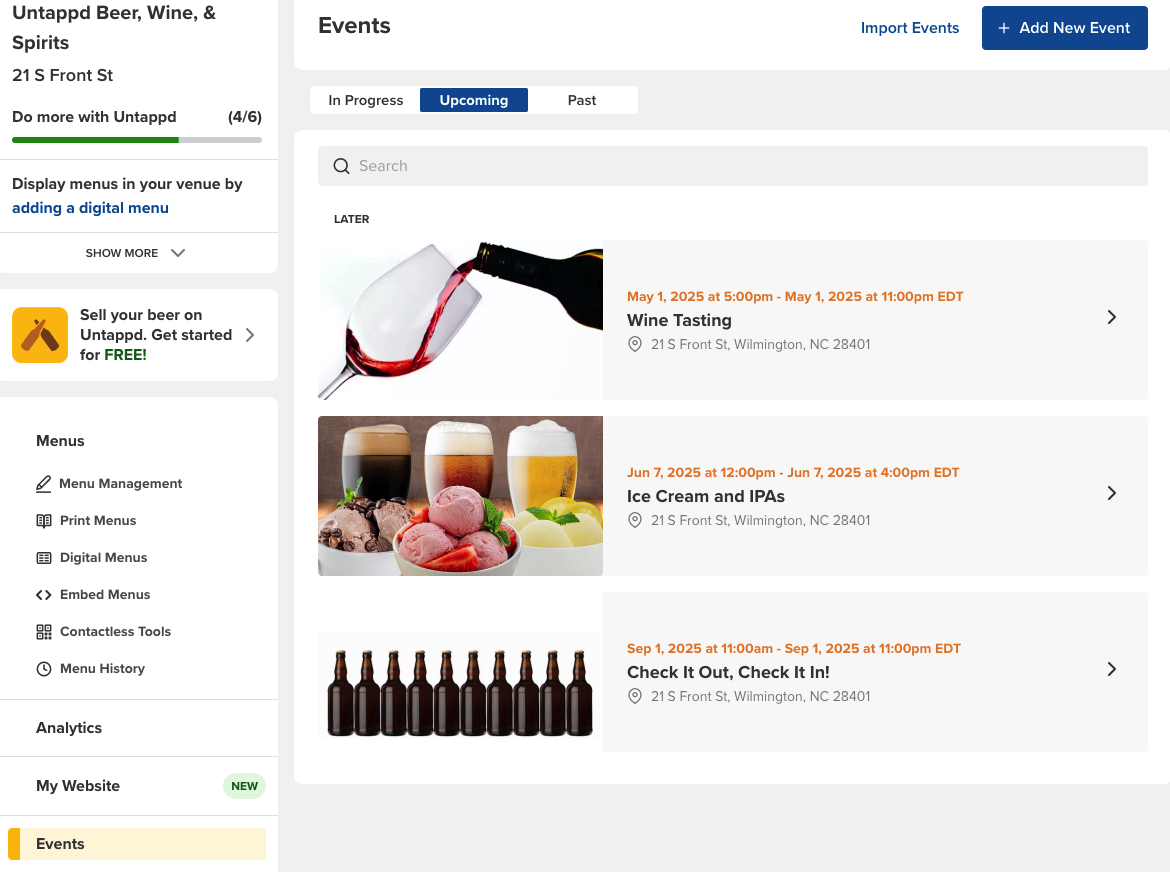Switch to the Past events tab
The image size is (1170, 872).
[x=582, y=100]
